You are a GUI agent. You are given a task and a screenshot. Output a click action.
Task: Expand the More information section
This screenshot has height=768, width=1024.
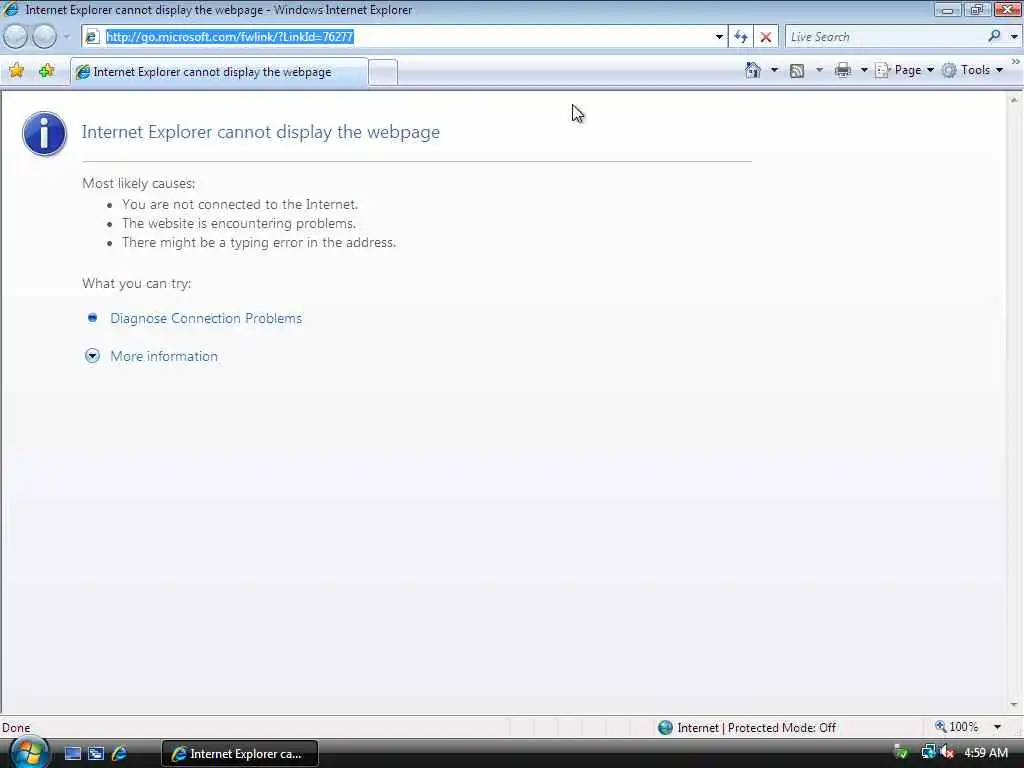163,356
